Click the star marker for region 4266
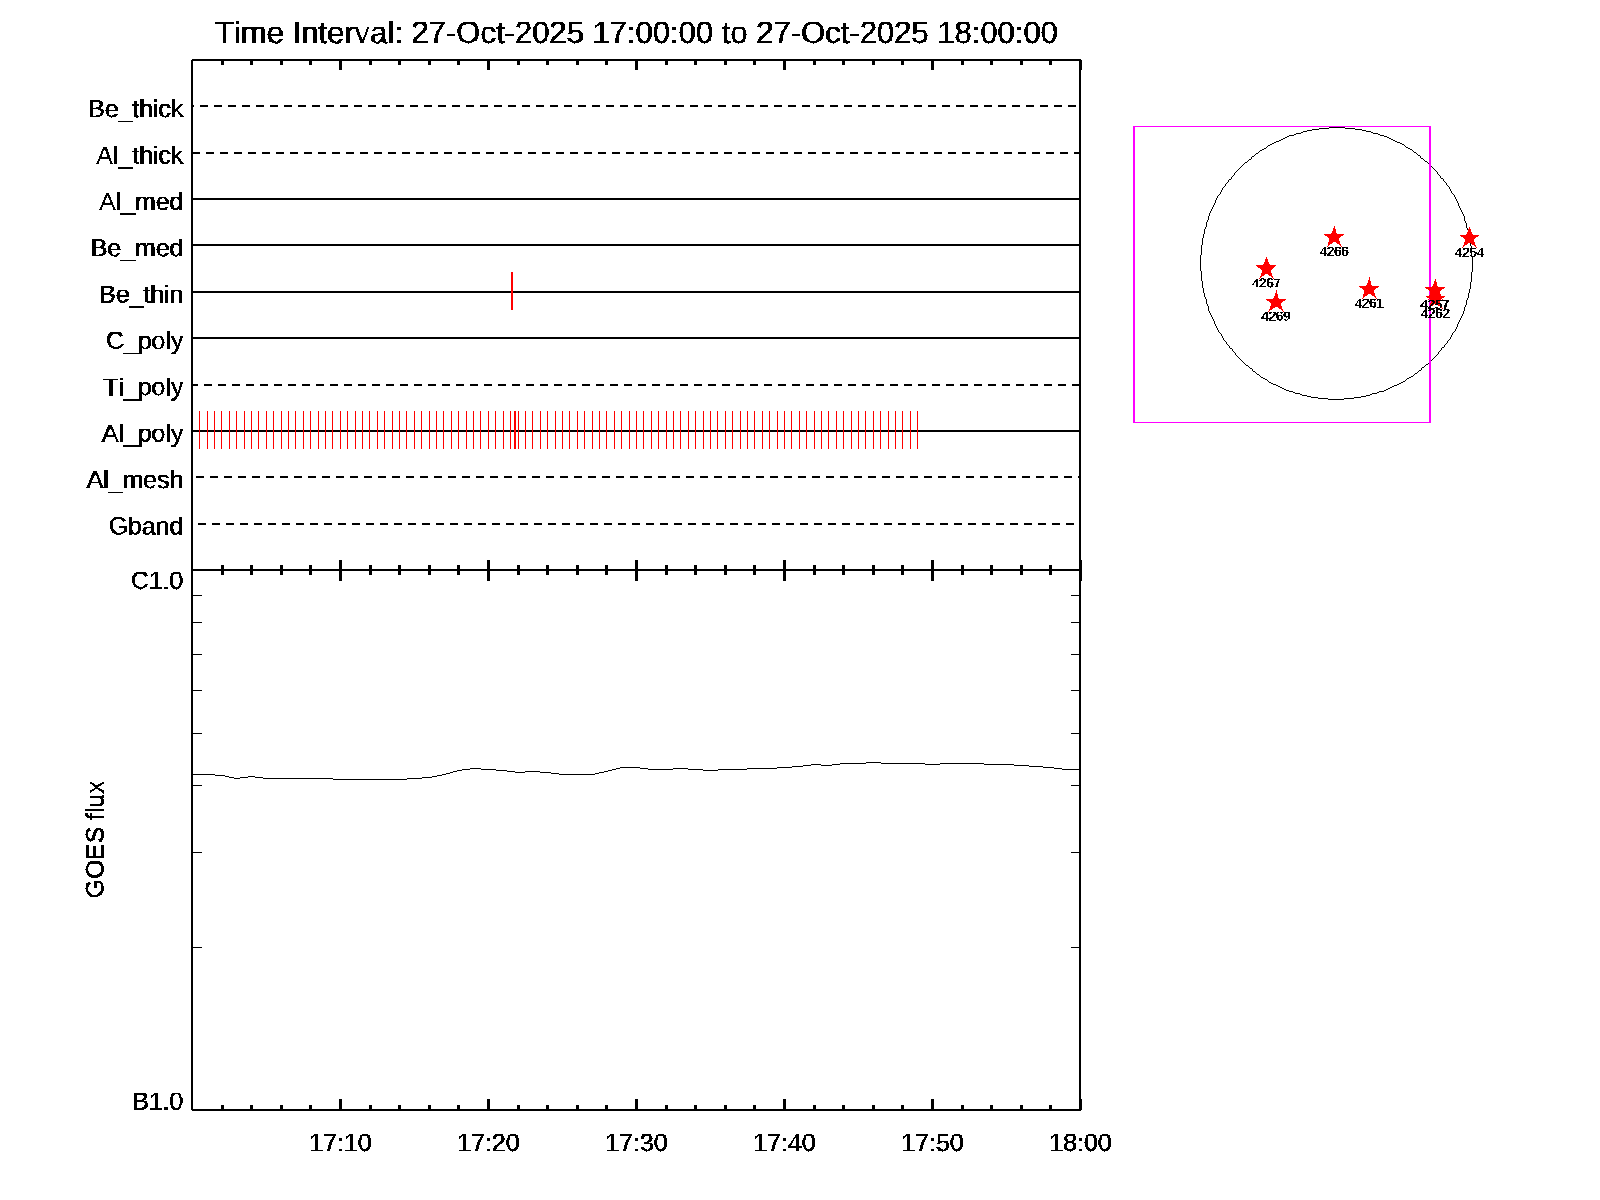1600x1200 pixels. coord(1333,237)
